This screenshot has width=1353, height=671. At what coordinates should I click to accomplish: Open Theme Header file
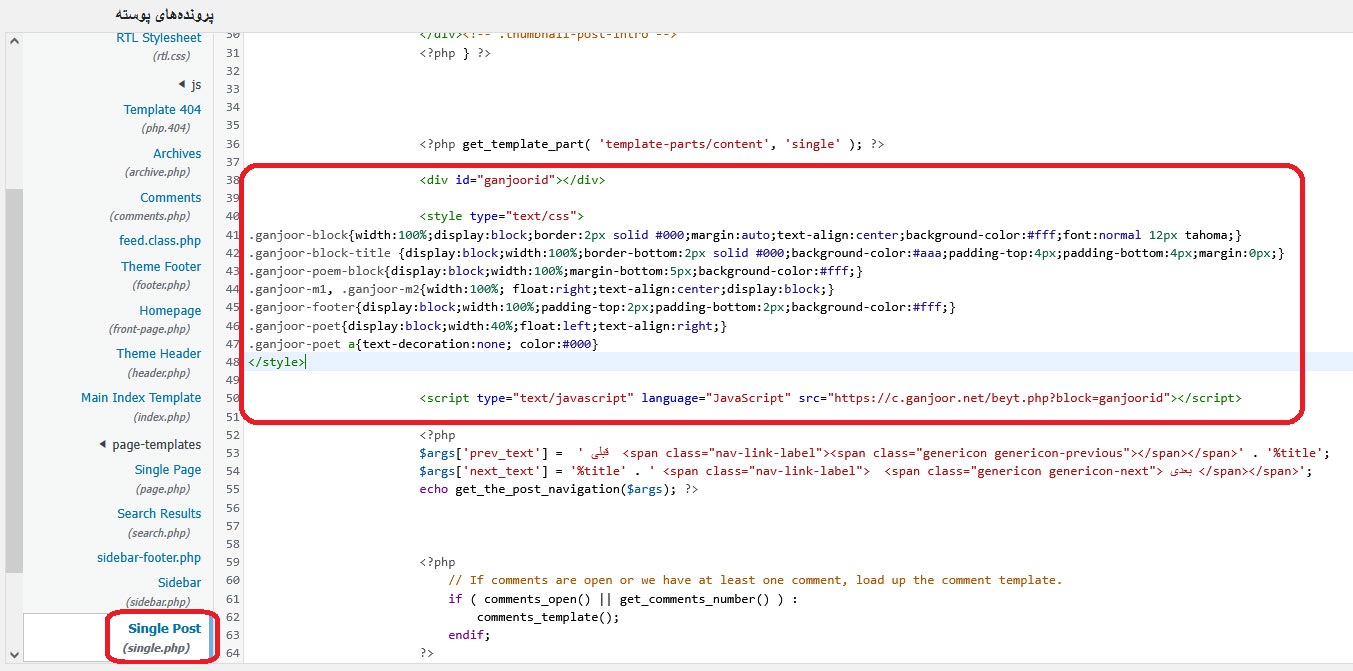coord(158,354)
